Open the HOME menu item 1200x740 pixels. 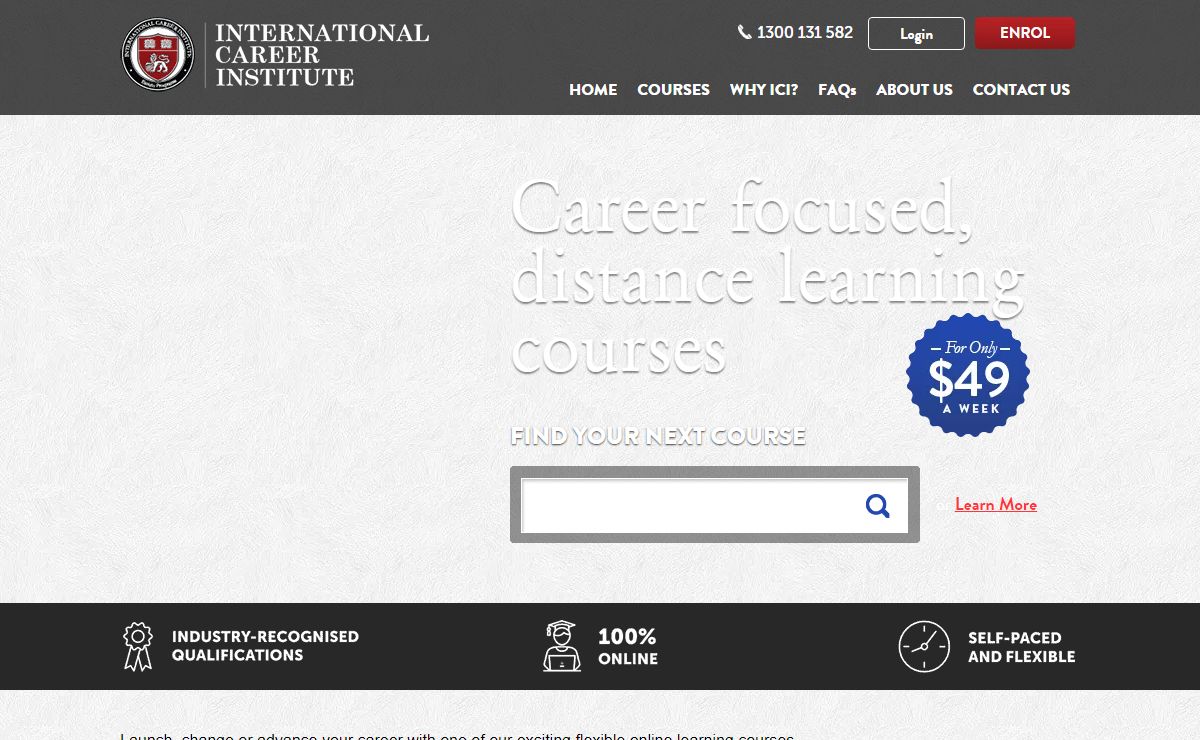click(x=593, y=89)
